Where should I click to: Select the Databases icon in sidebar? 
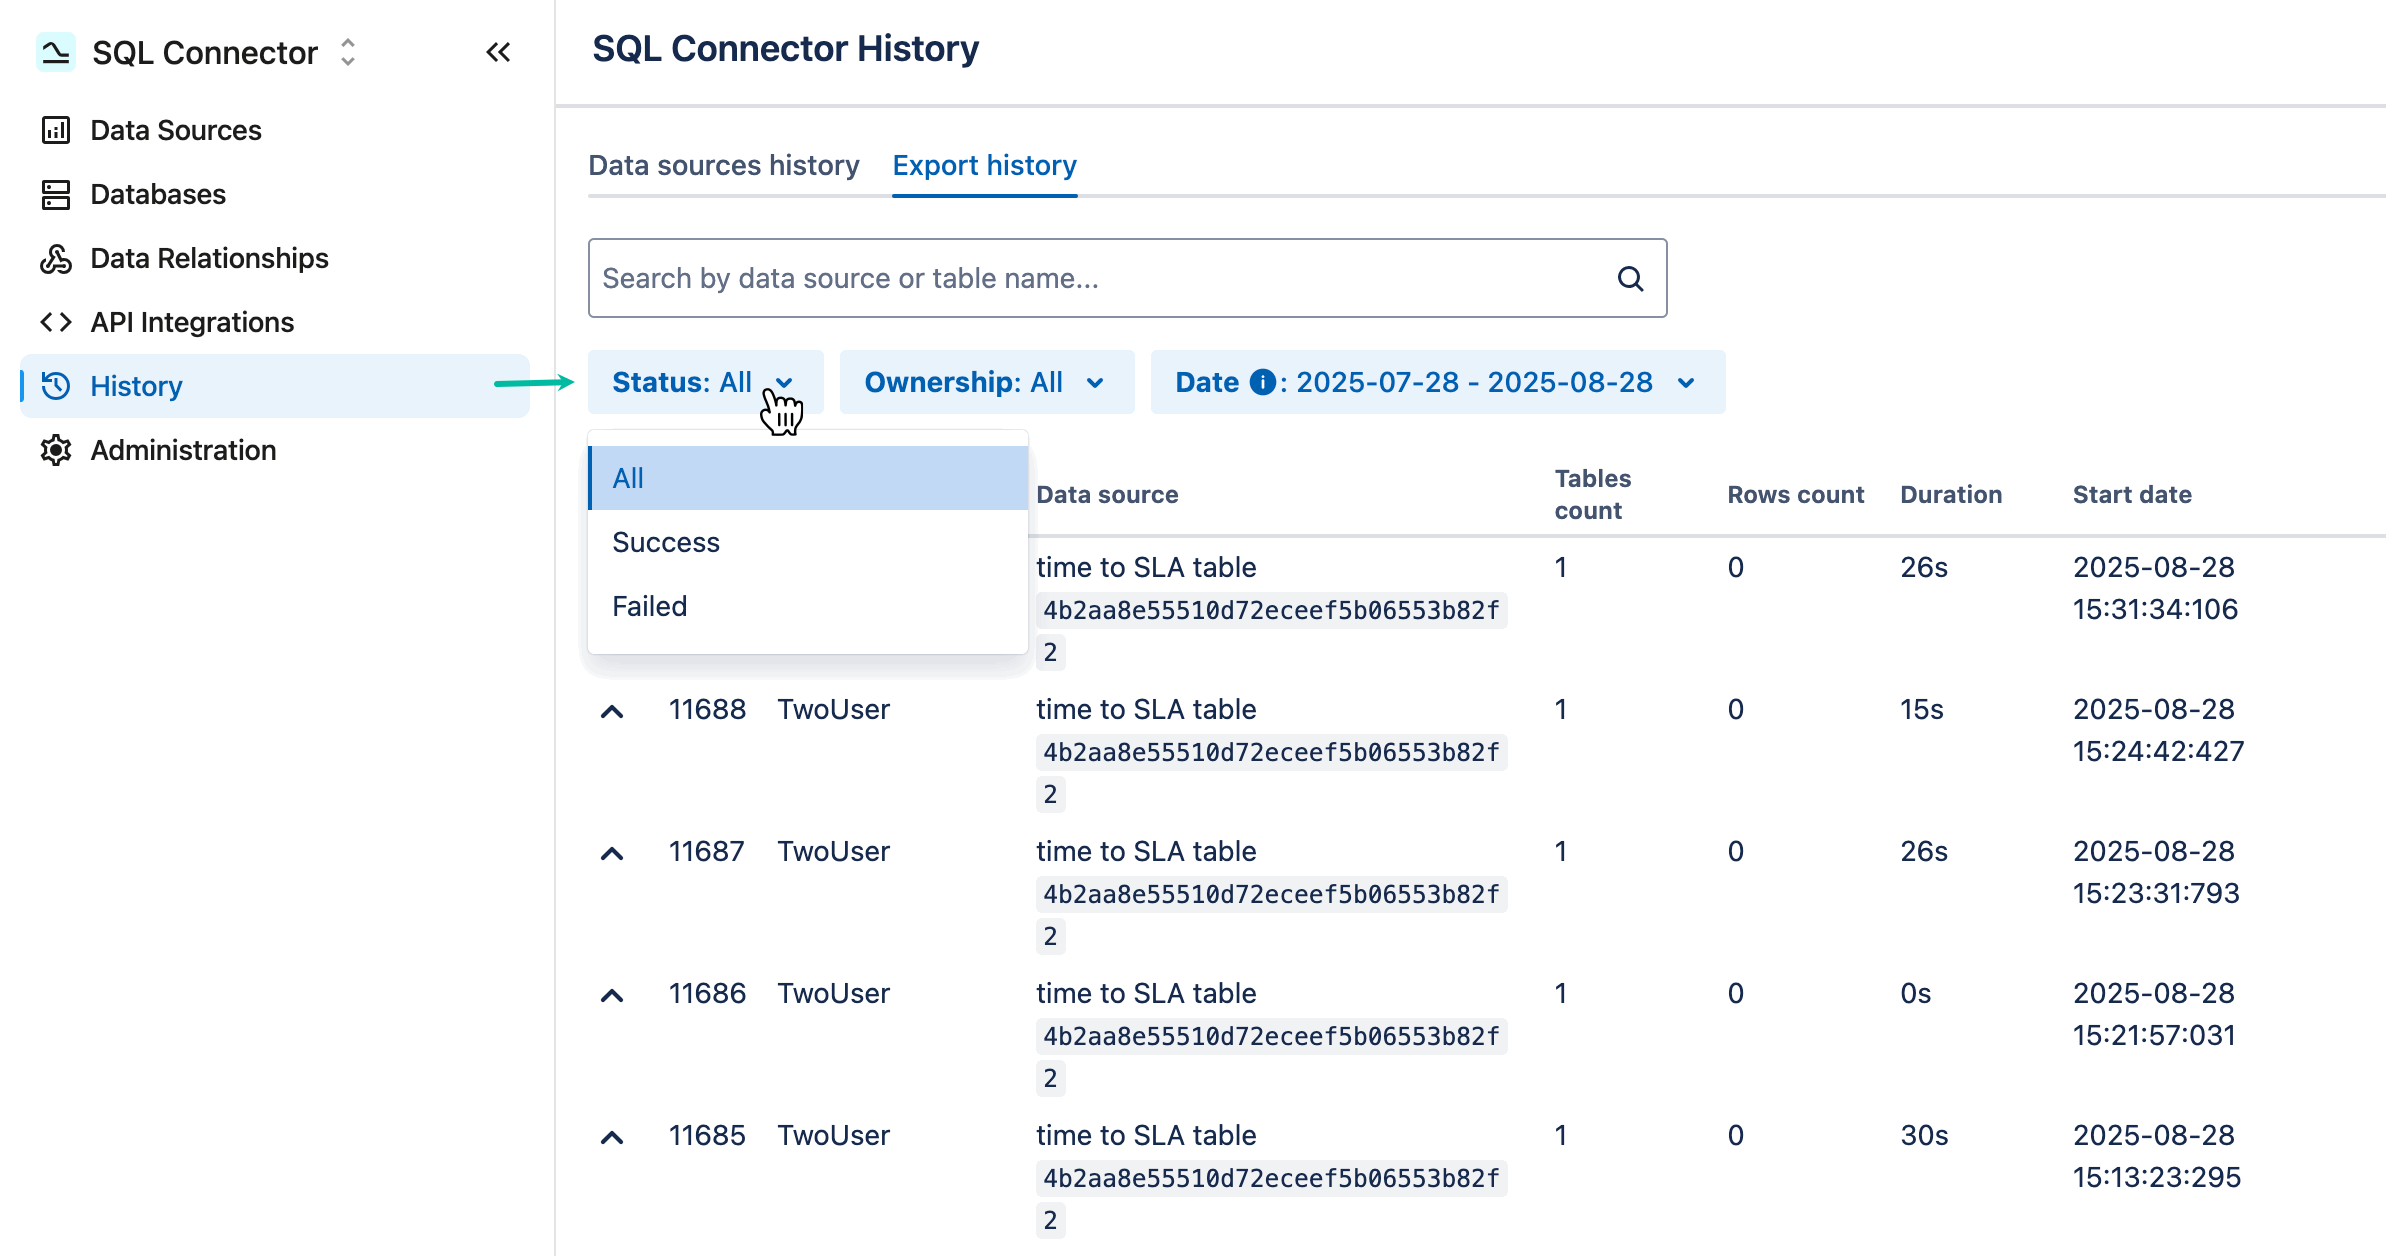(x=56, y=194)
